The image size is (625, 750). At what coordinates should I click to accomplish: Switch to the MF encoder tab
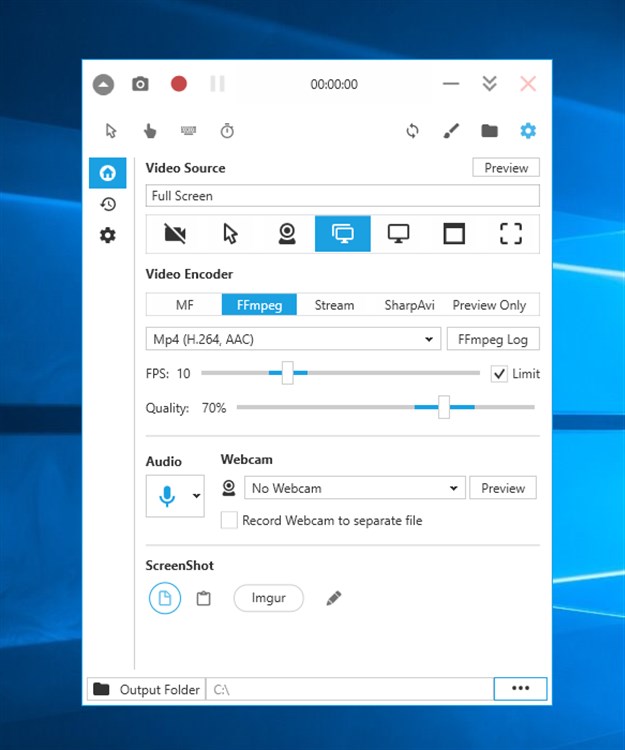185,305
